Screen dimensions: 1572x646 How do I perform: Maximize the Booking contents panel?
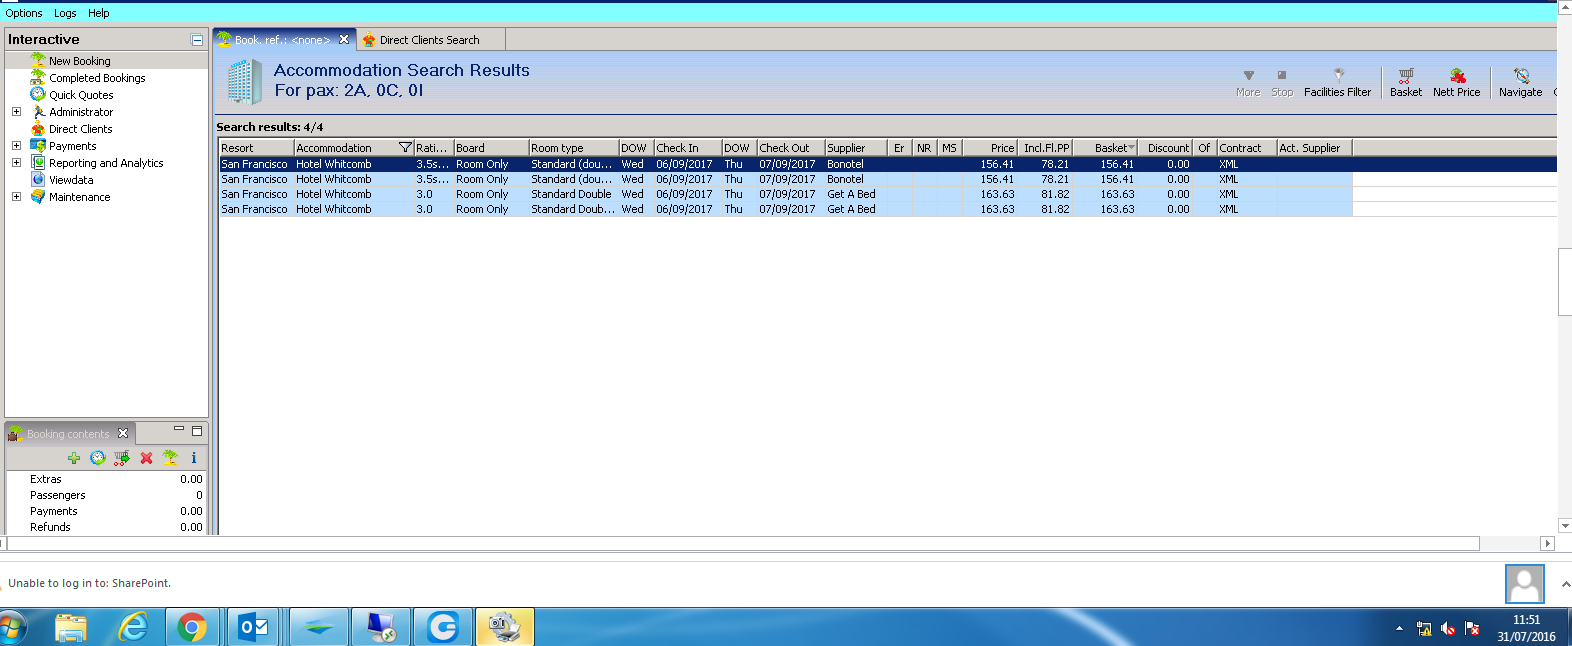click(x=197, y=431)
